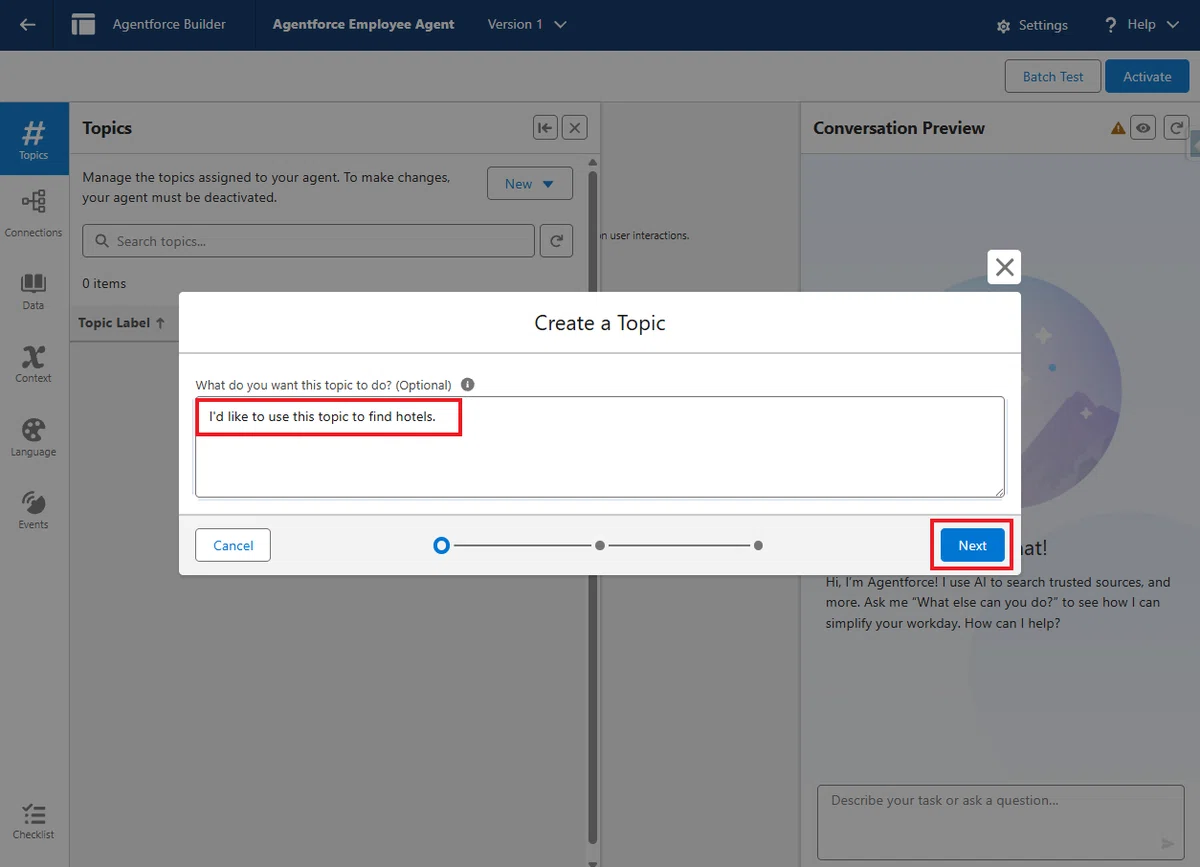
Task: Click Cancel in Create a Topic
Action: [x=233, y=545]
